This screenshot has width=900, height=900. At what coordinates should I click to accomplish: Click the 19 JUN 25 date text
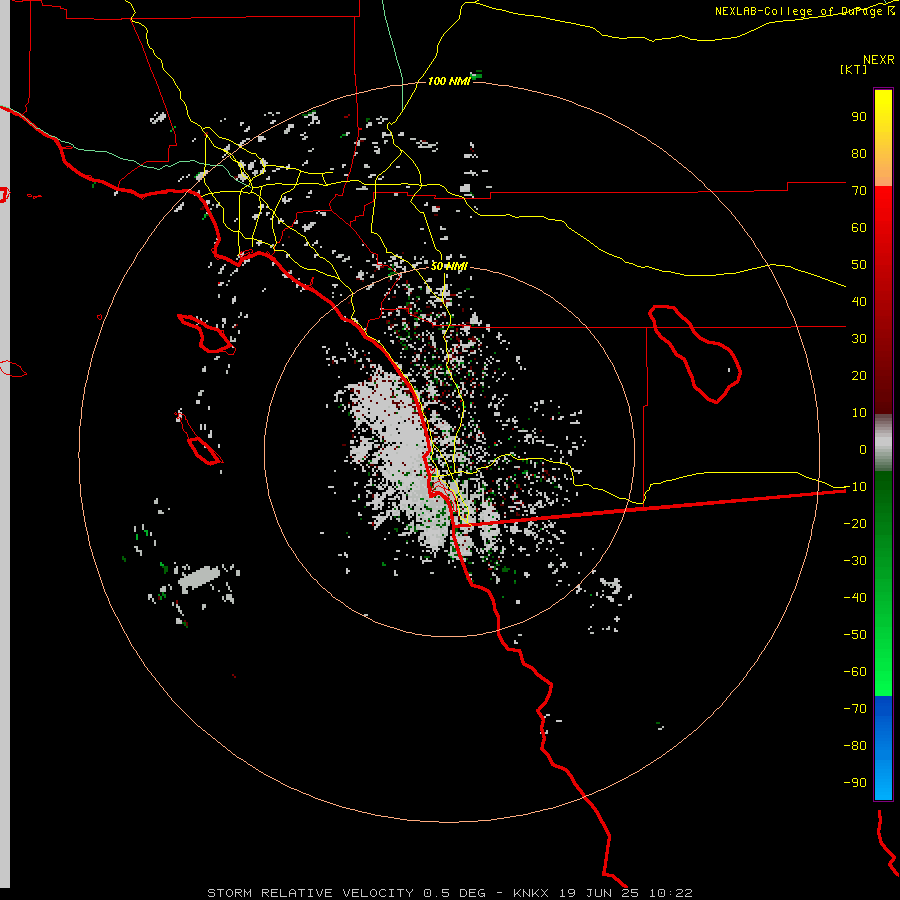(x=599, y=893)
